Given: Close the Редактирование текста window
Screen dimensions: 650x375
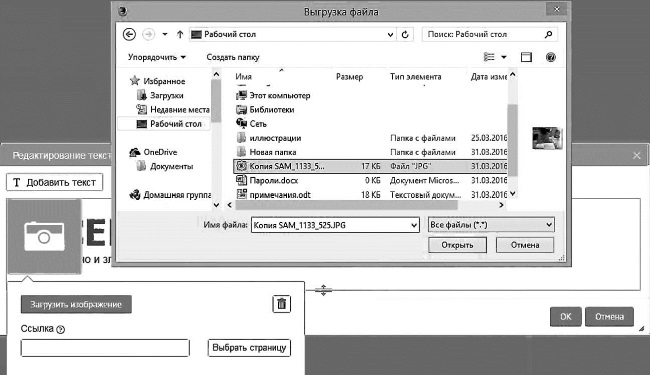Looking at the screenshot, I should click(637, 156).
